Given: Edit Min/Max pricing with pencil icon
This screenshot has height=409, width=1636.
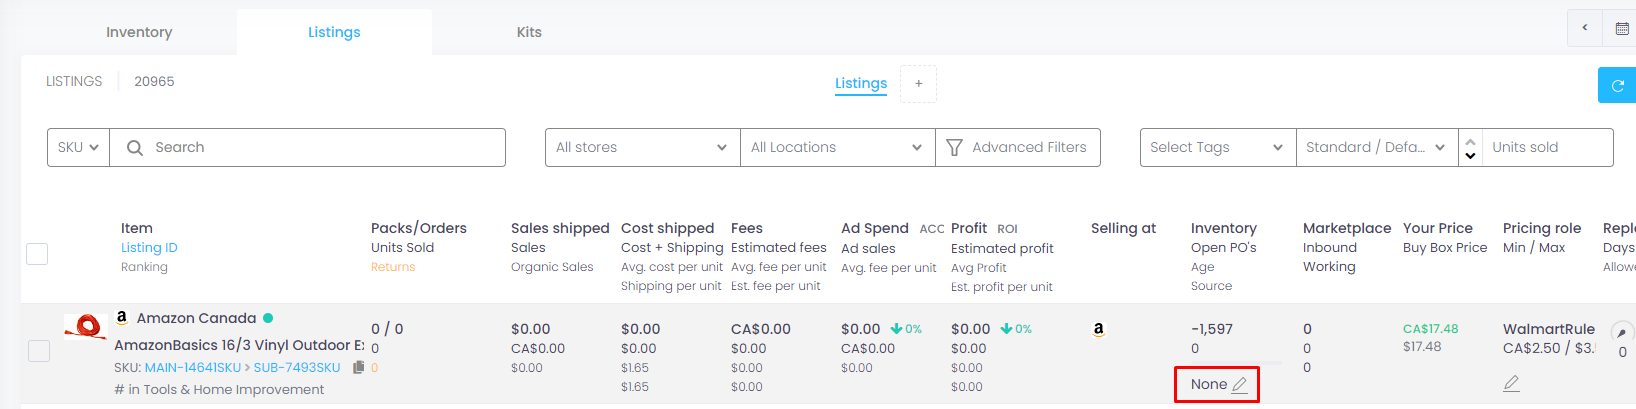Looking at the screenshot, I should (x=1511, y=383).
